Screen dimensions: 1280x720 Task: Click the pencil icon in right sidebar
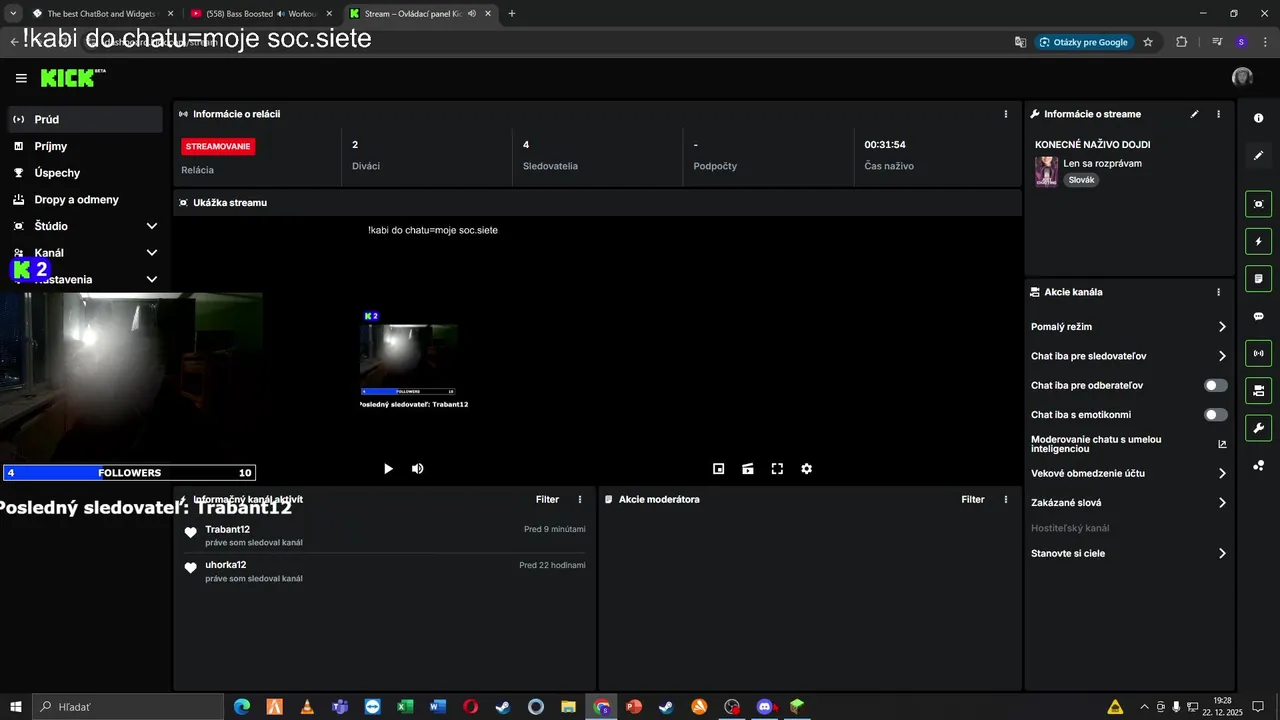[1258, 155]
